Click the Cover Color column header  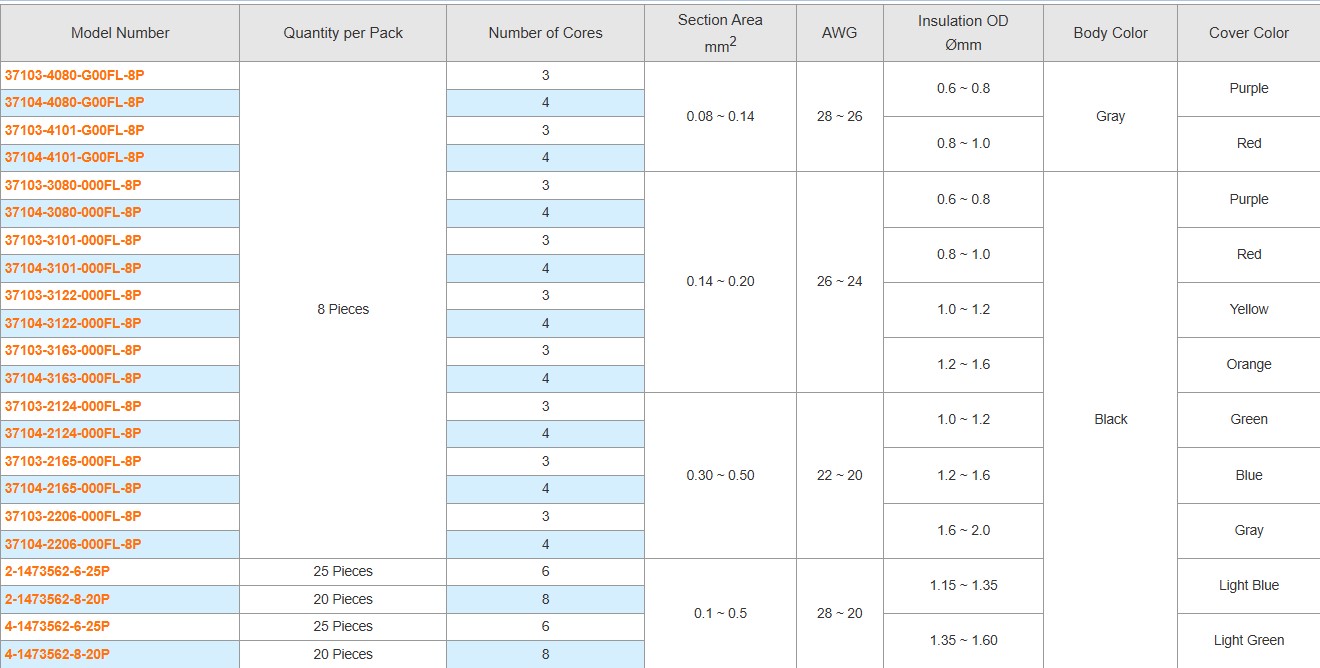click(x=1249, y=33)
